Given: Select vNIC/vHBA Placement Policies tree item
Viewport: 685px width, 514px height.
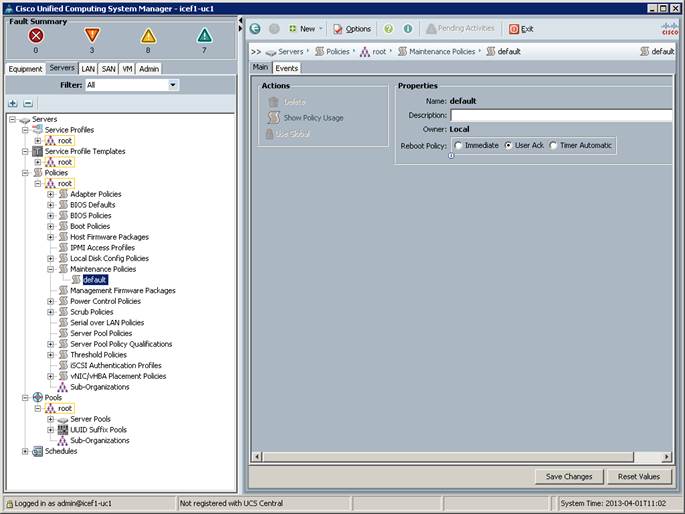Looking at the screenshot, I should 118,376.
